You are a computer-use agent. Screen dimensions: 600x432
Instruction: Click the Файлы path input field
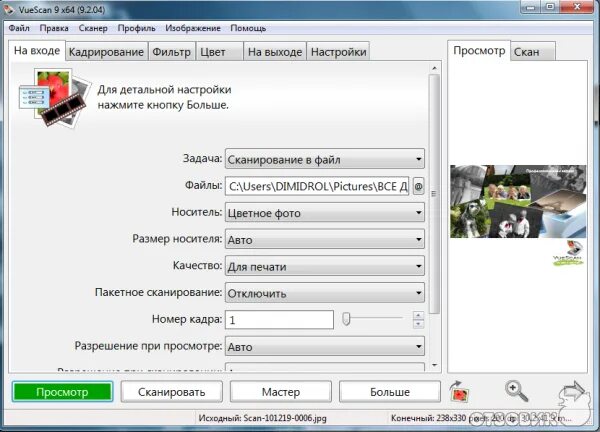[317, 186]
